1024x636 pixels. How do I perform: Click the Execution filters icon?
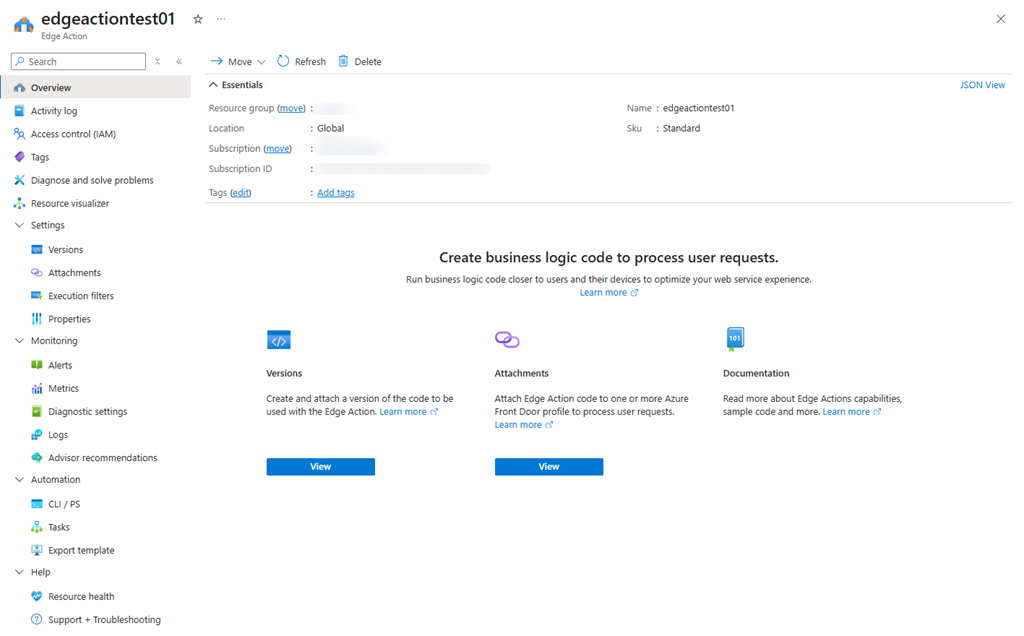pyautogui.click(x=37, y=296)
